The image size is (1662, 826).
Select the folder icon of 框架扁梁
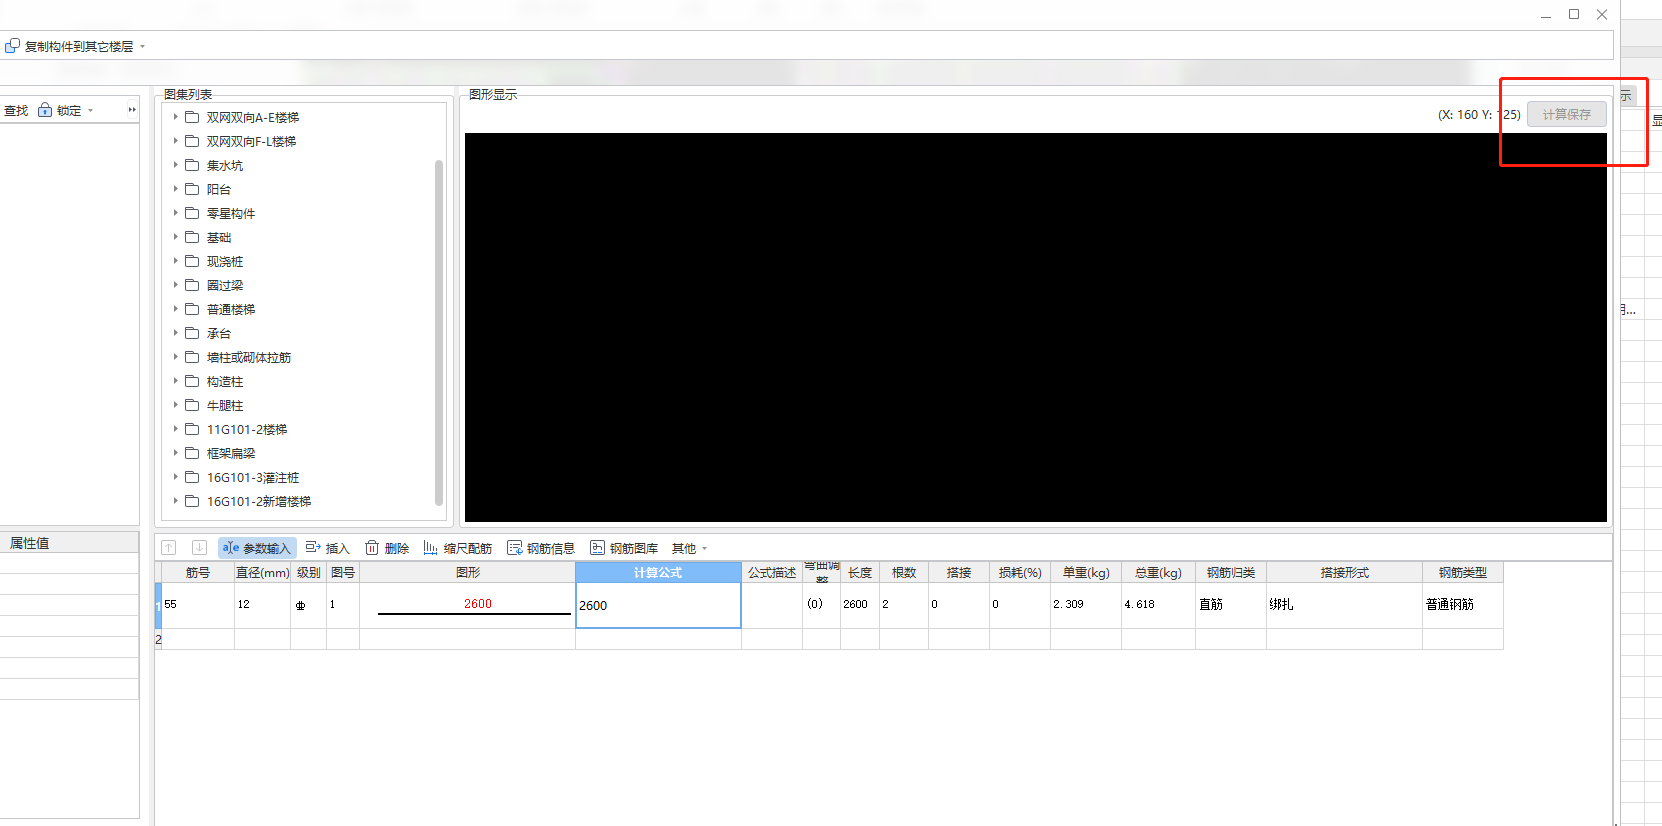(x=192, y=453)
